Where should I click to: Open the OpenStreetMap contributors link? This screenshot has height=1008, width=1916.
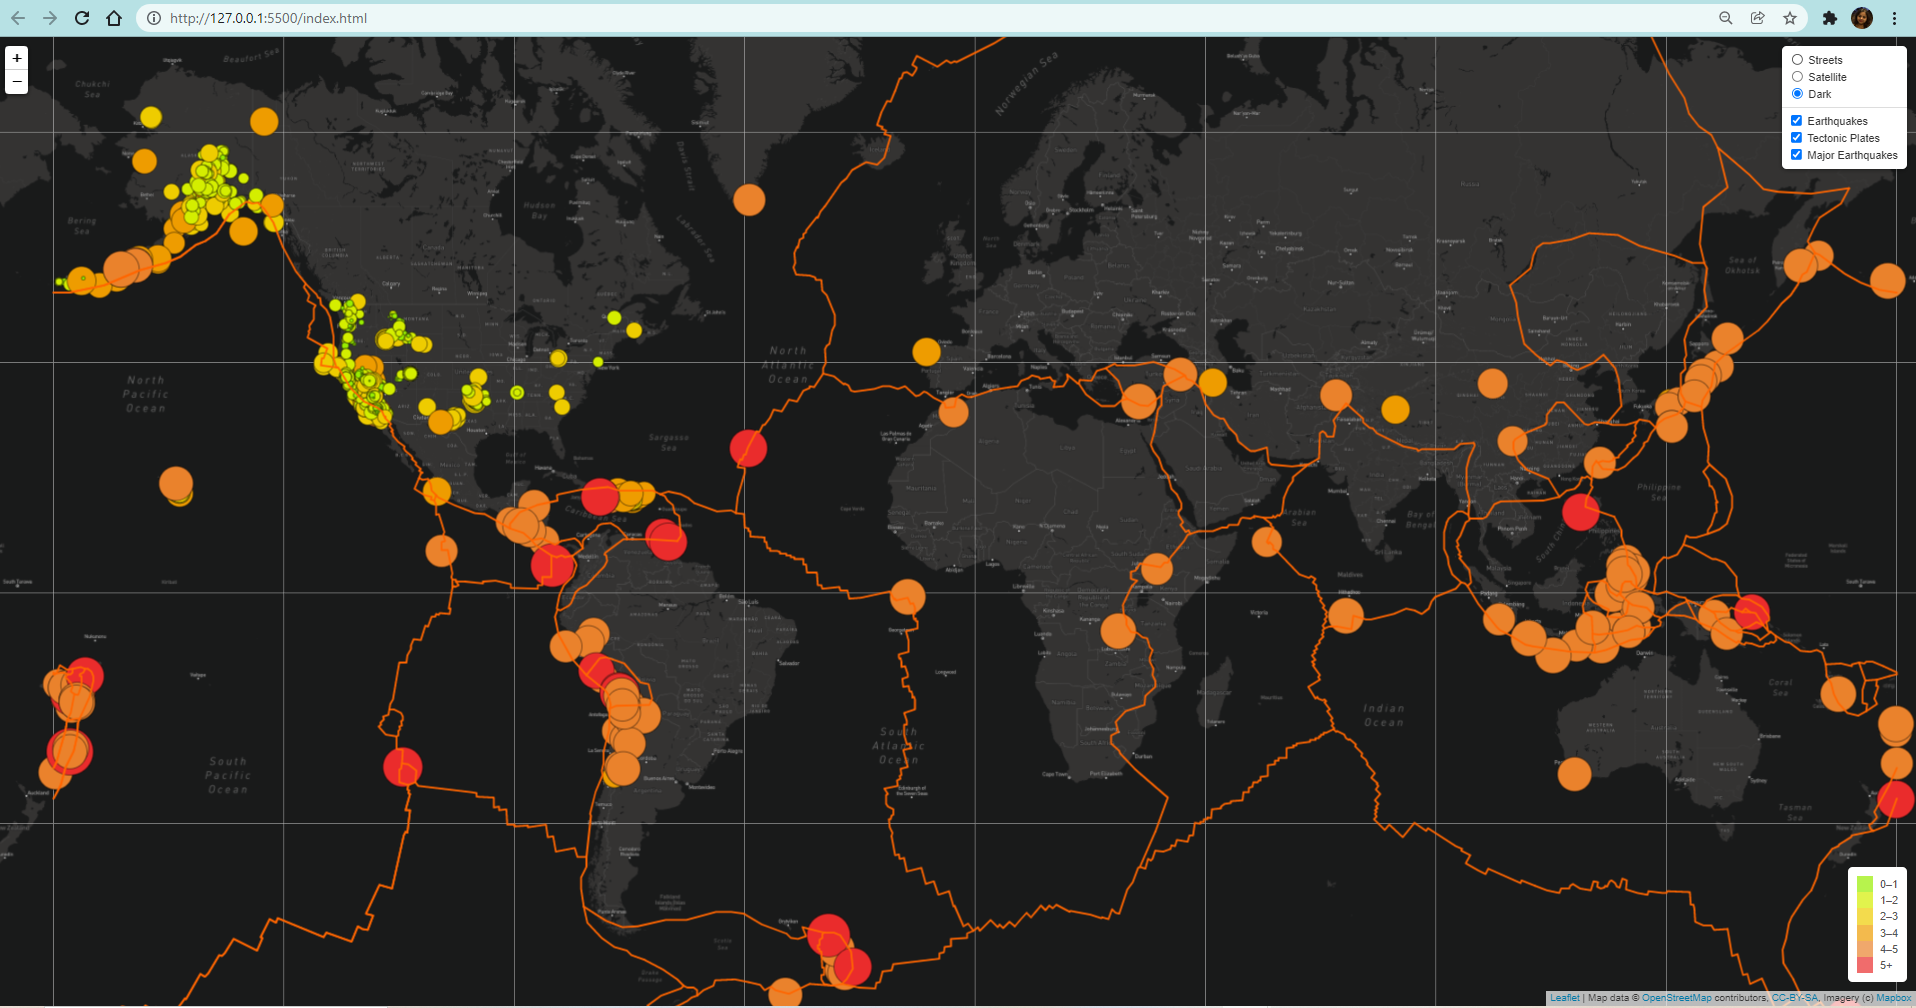[1676, 998]
